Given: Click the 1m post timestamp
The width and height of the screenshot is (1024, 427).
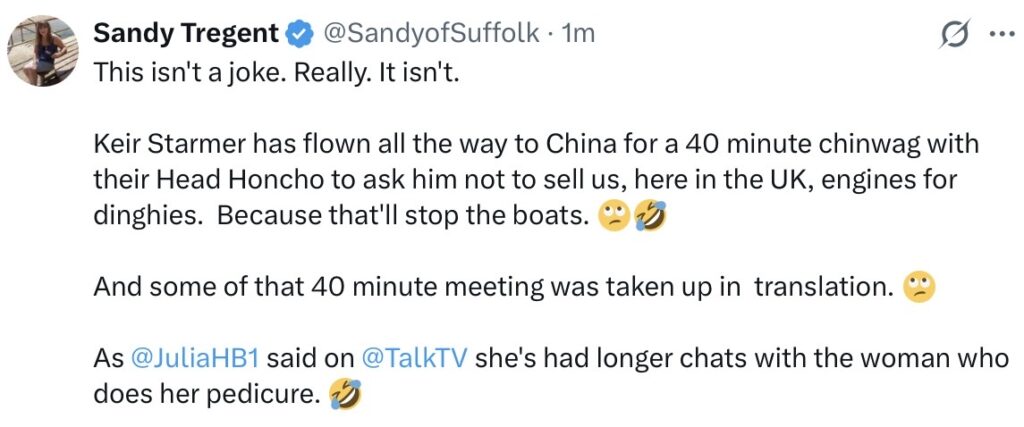Looking at the screenshot, I should pyautogui.click(x=579, y=34).
